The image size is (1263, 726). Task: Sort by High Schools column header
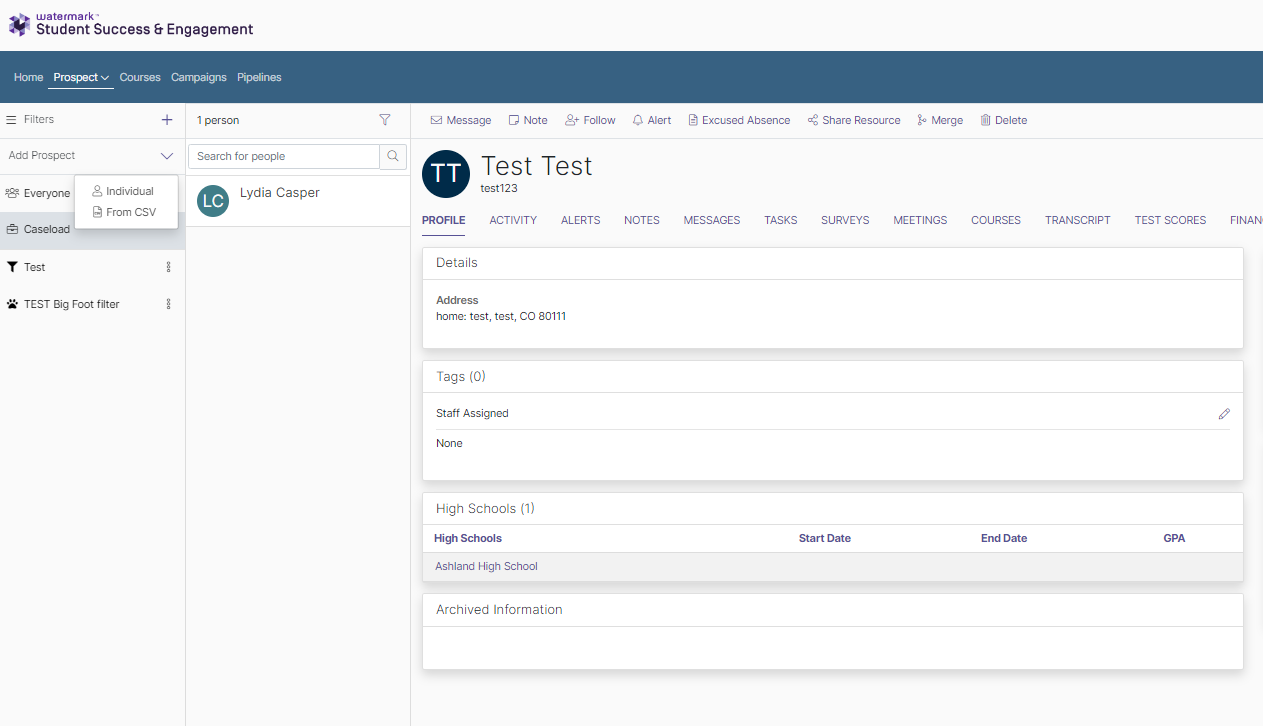(x=468, y=538)
